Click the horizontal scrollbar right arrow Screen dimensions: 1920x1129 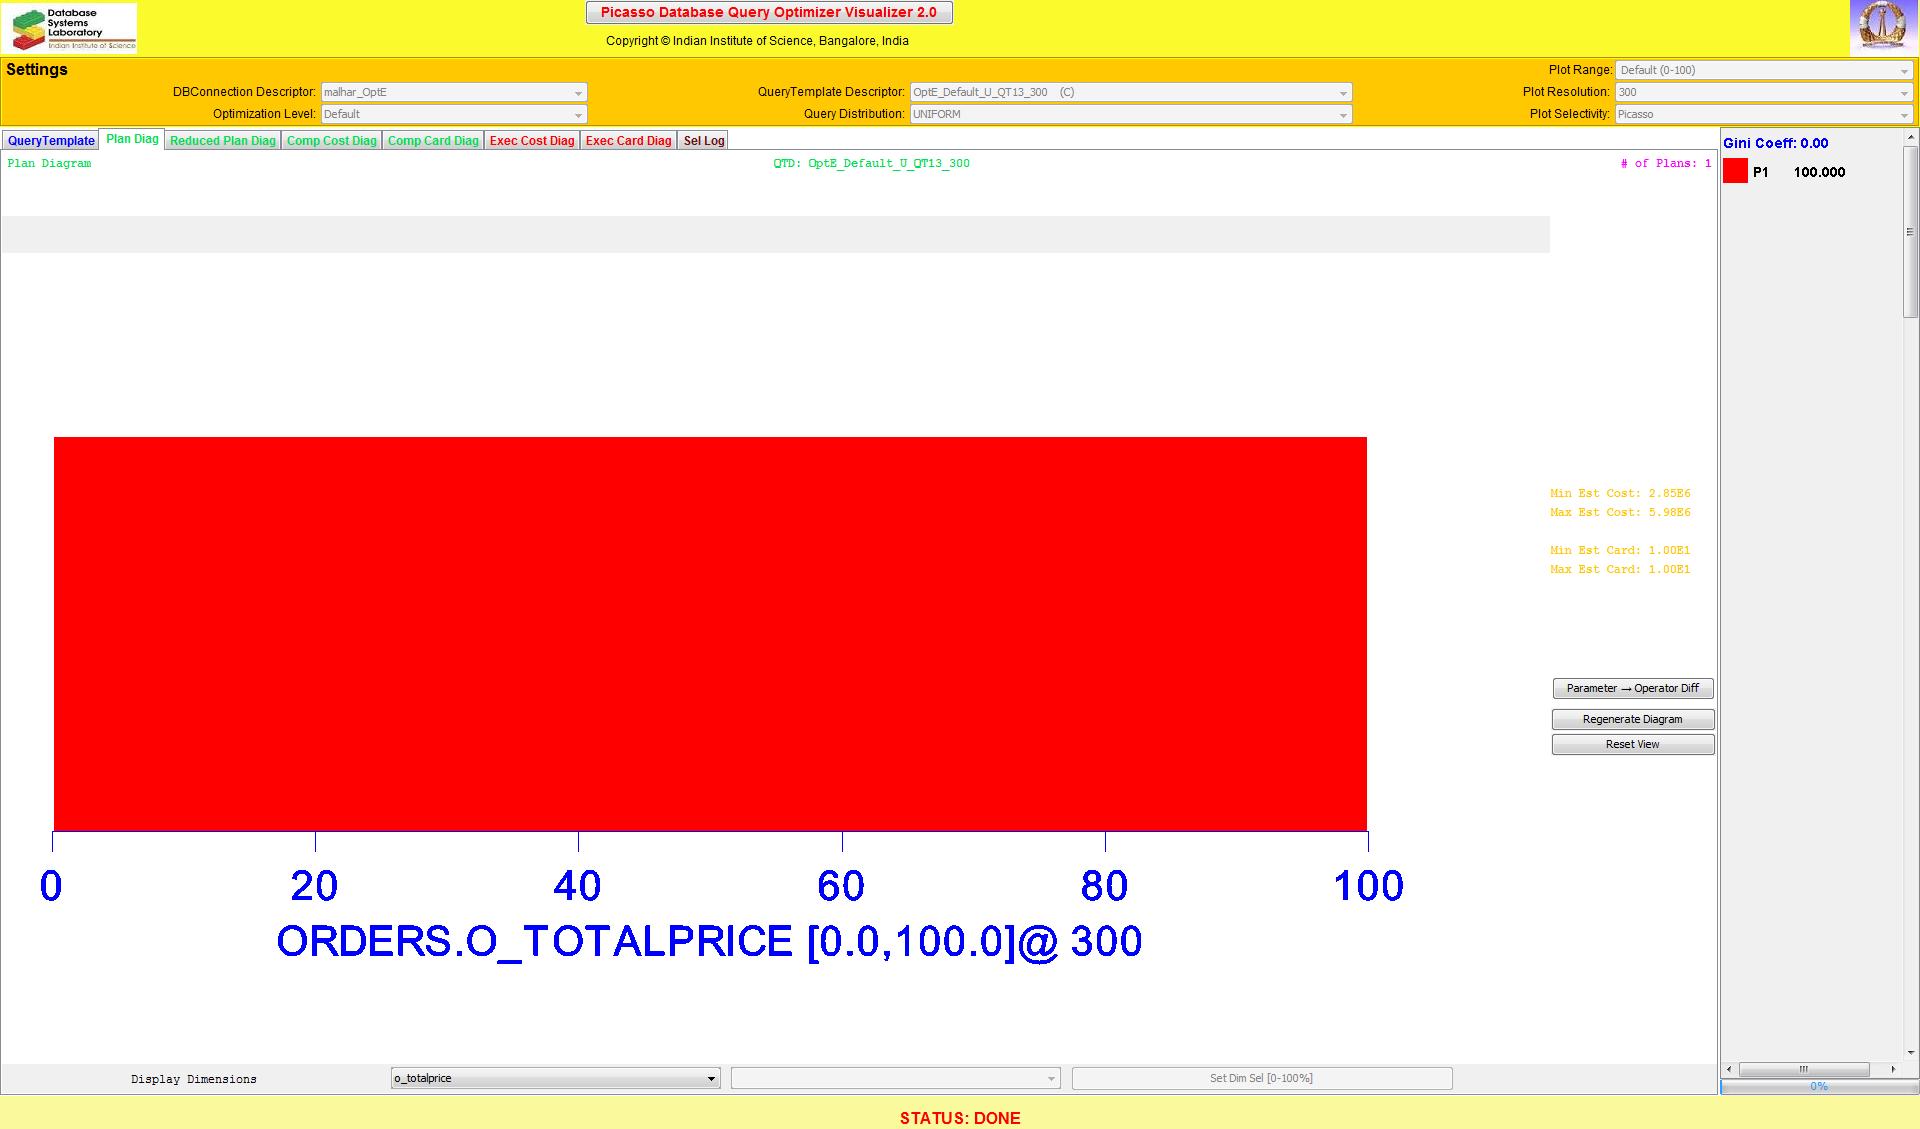[x=1892, y=1069]
